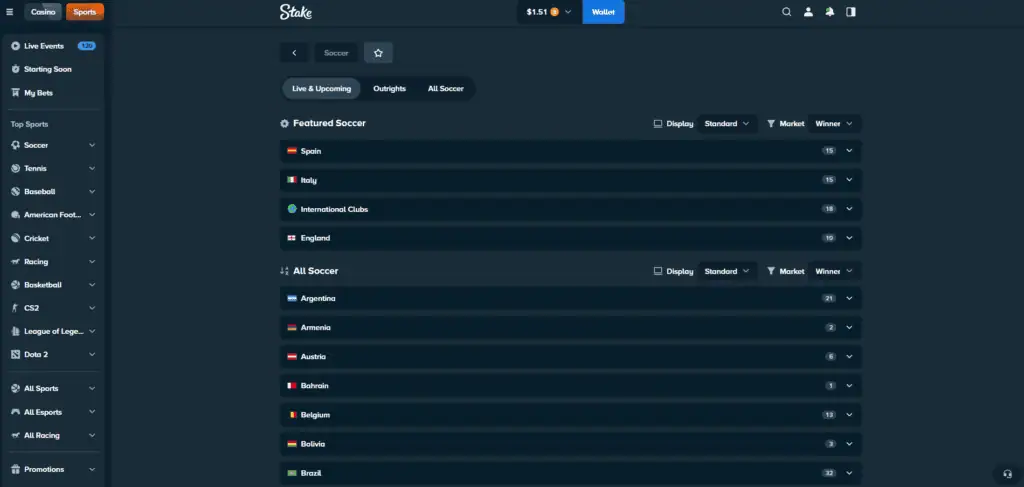Switch to Sports mode
The height and width of the screenshot is (487, 1024).
[84, 12]
